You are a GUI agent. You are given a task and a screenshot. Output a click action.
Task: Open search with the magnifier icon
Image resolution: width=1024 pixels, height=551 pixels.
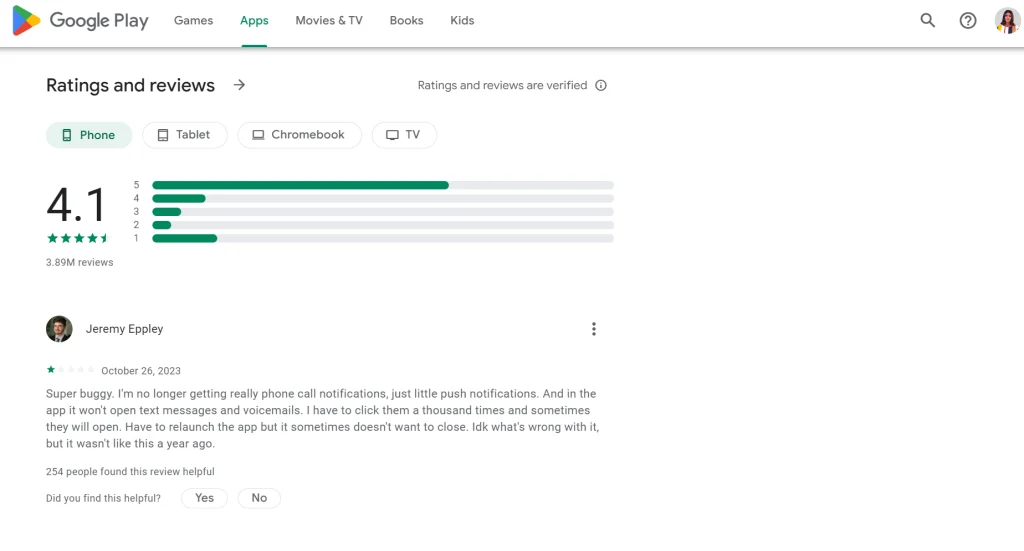pyautogui.click(x=928, y=21)
